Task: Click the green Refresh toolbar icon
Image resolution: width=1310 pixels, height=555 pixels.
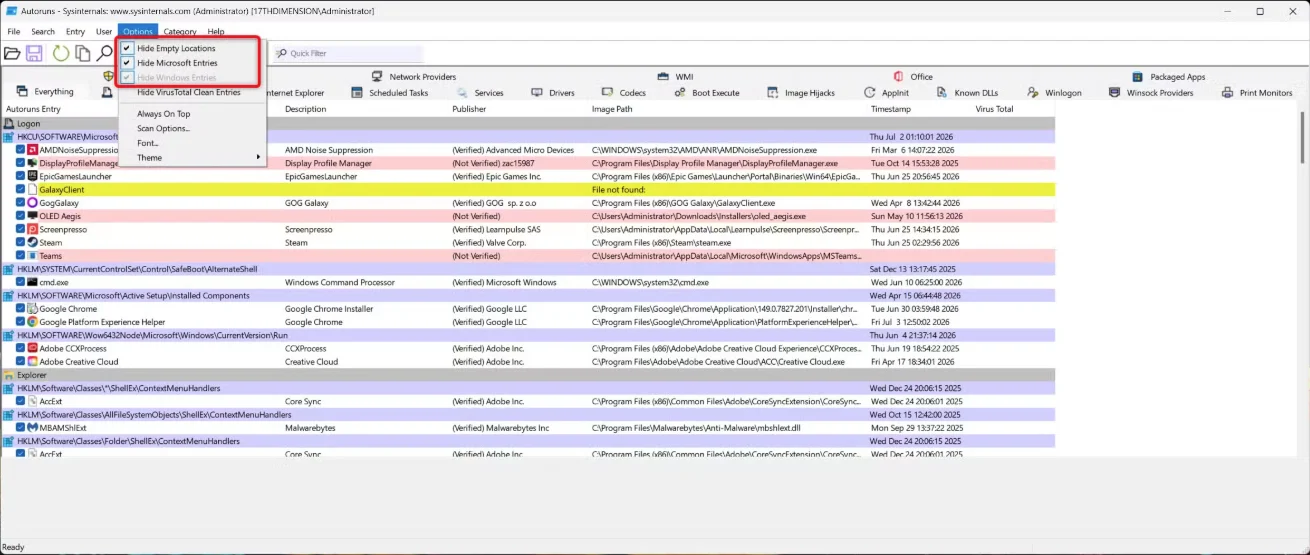Action: pos(61,53)
